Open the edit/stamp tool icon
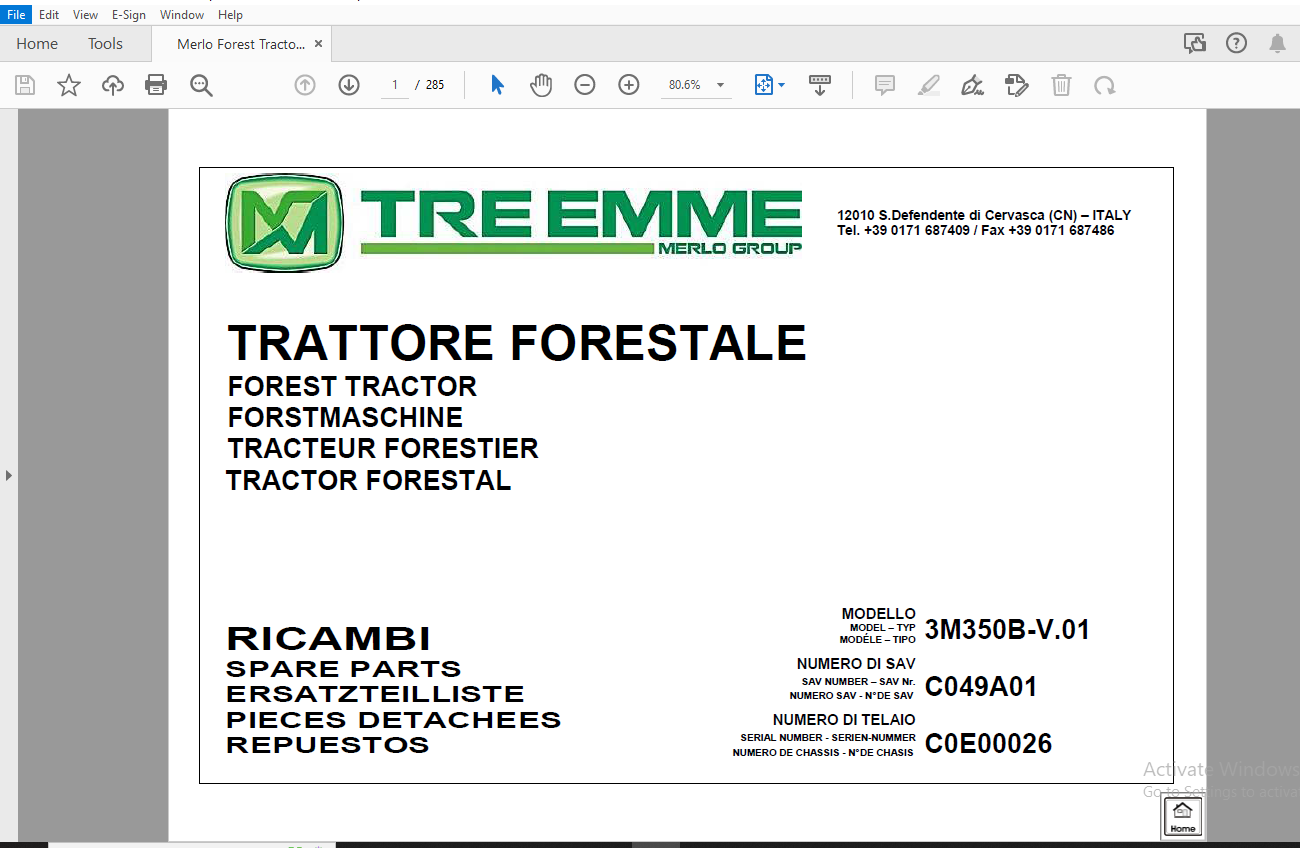The height and width of the screenshot is (848, 1300). [1016, 85]
